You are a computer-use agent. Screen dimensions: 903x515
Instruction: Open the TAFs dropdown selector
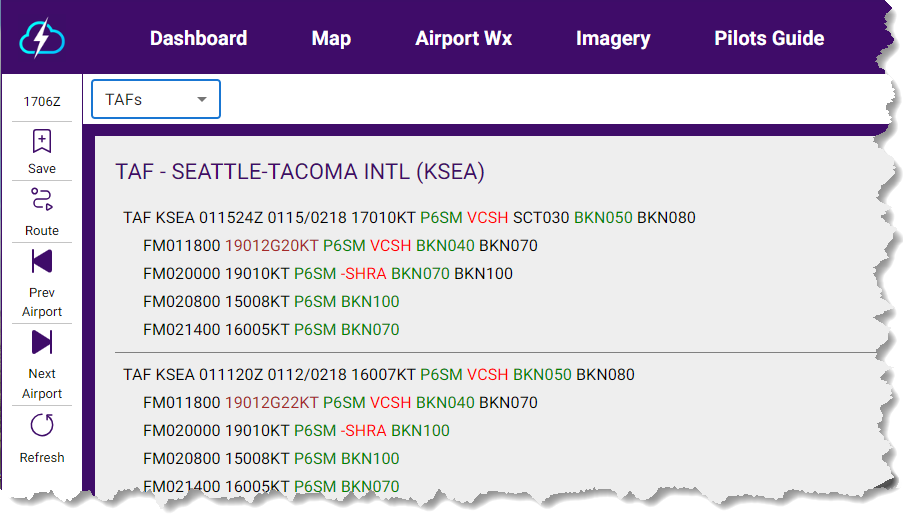point(155,100)
